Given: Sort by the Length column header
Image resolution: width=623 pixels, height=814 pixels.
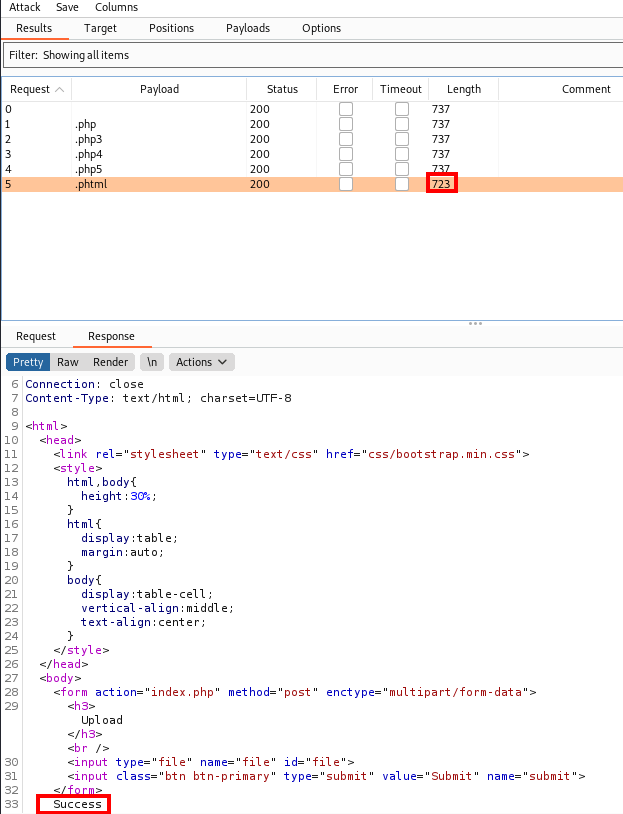Looking at the screenshot, I should point(464,89).
